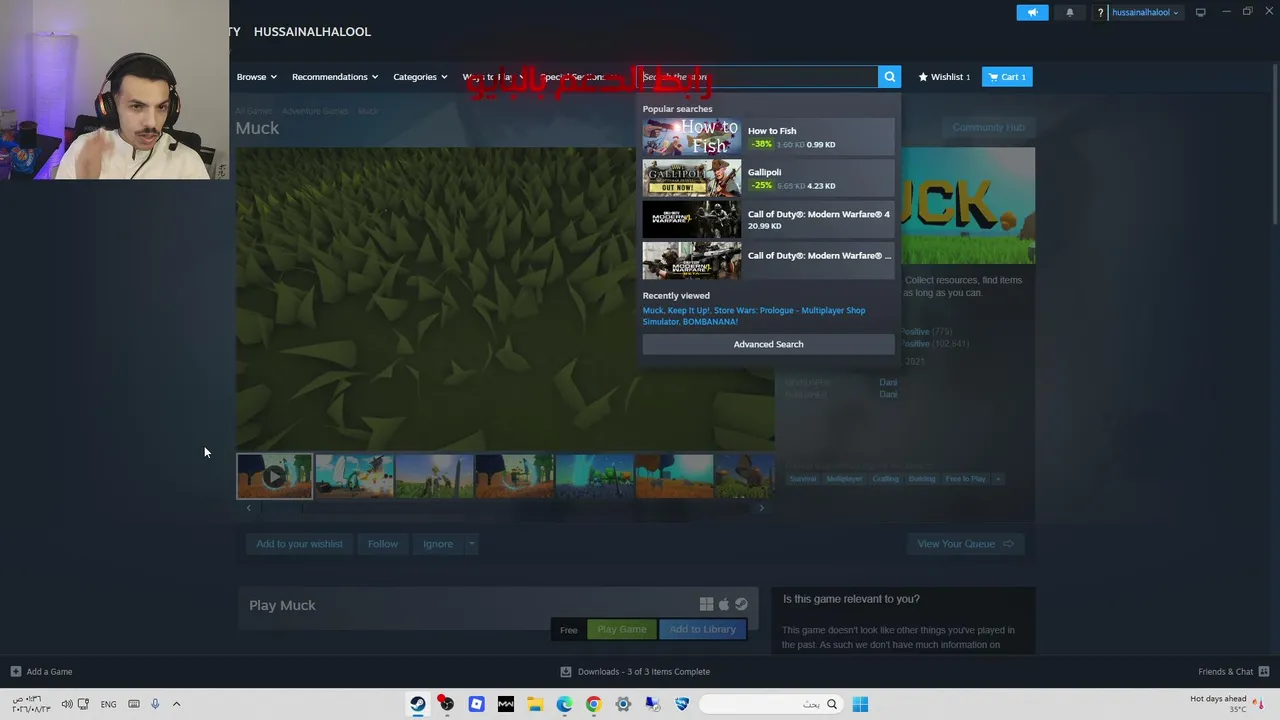Click Add to Library button
This screenshot has height=720, width=1280.
[702, 629]
